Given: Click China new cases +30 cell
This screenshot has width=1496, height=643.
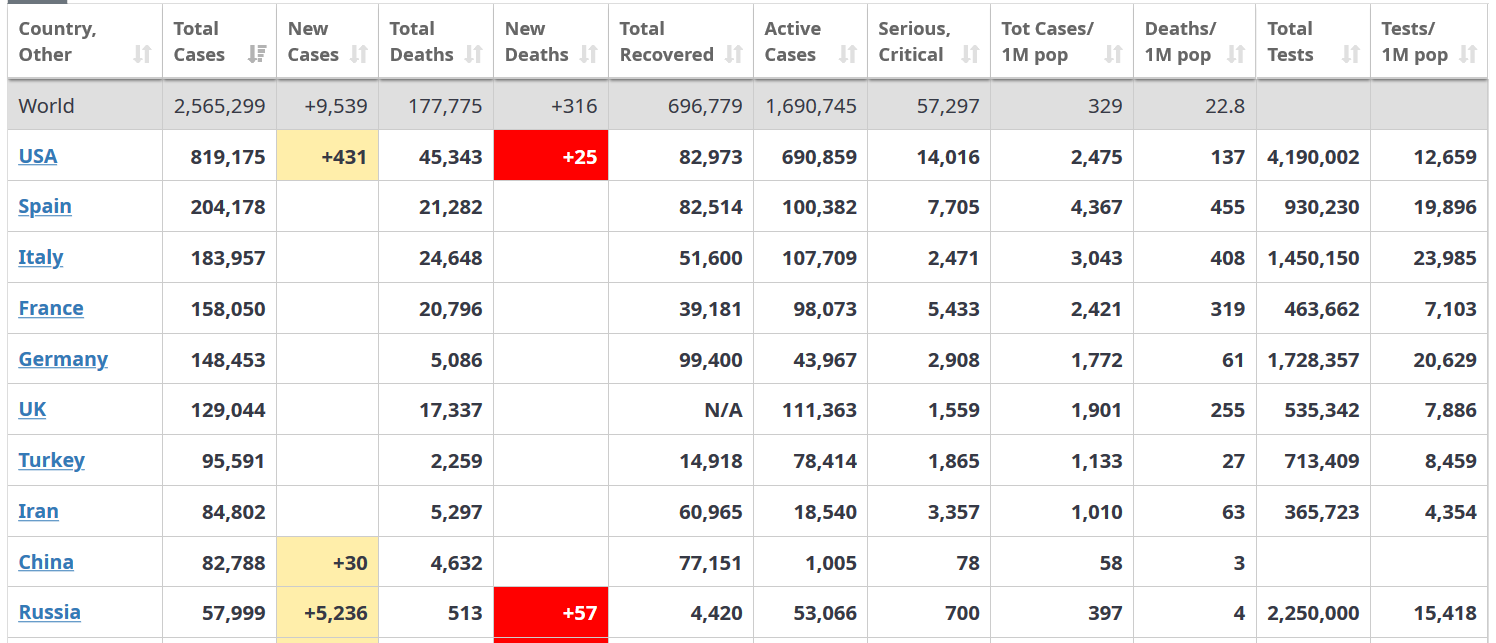Looking at the screenshot, I should pos(328,562).
